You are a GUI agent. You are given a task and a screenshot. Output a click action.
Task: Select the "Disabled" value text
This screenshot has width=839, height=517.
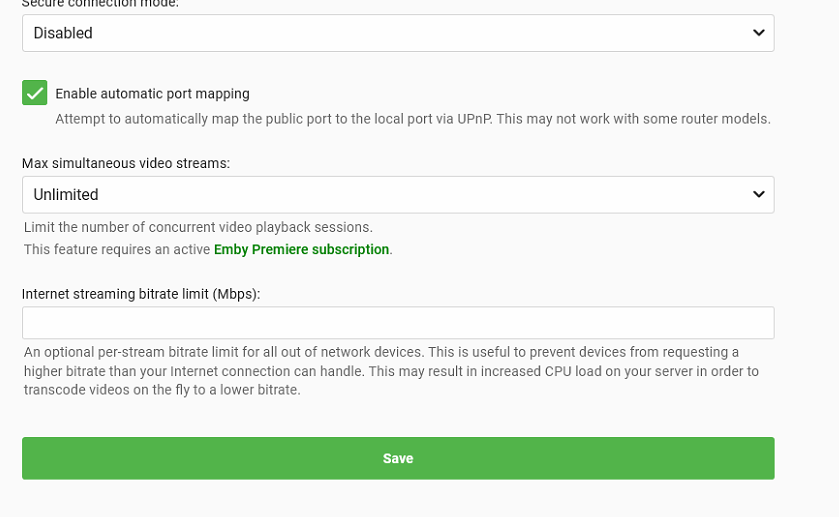[63, 33]
